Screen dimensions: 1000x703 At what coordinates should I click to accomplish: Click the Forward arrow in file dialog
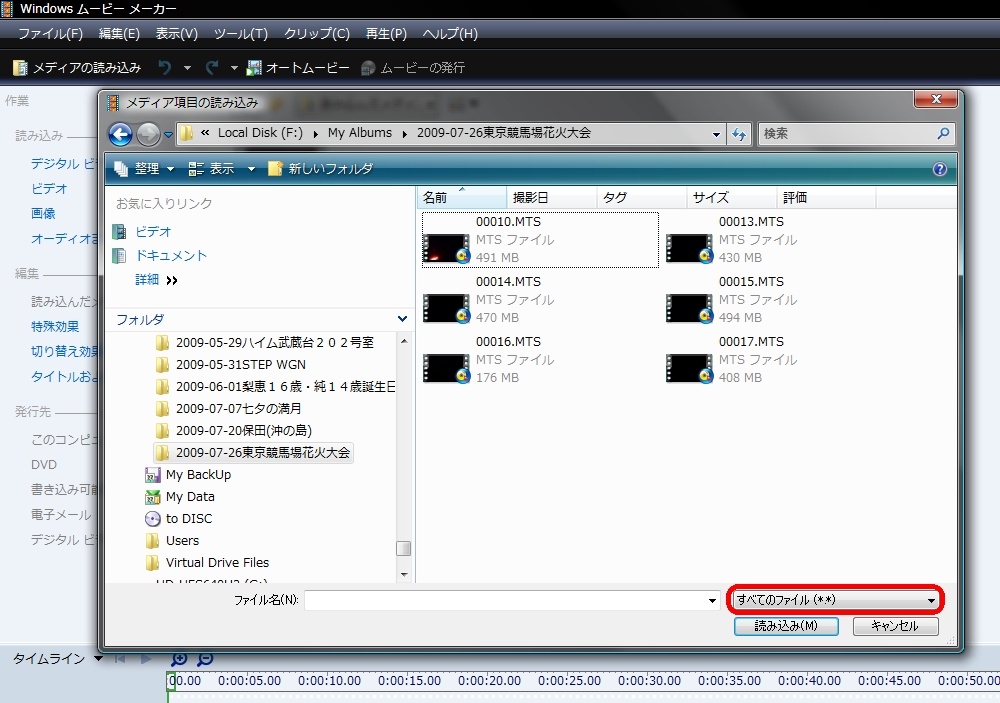tap(148, 134)
